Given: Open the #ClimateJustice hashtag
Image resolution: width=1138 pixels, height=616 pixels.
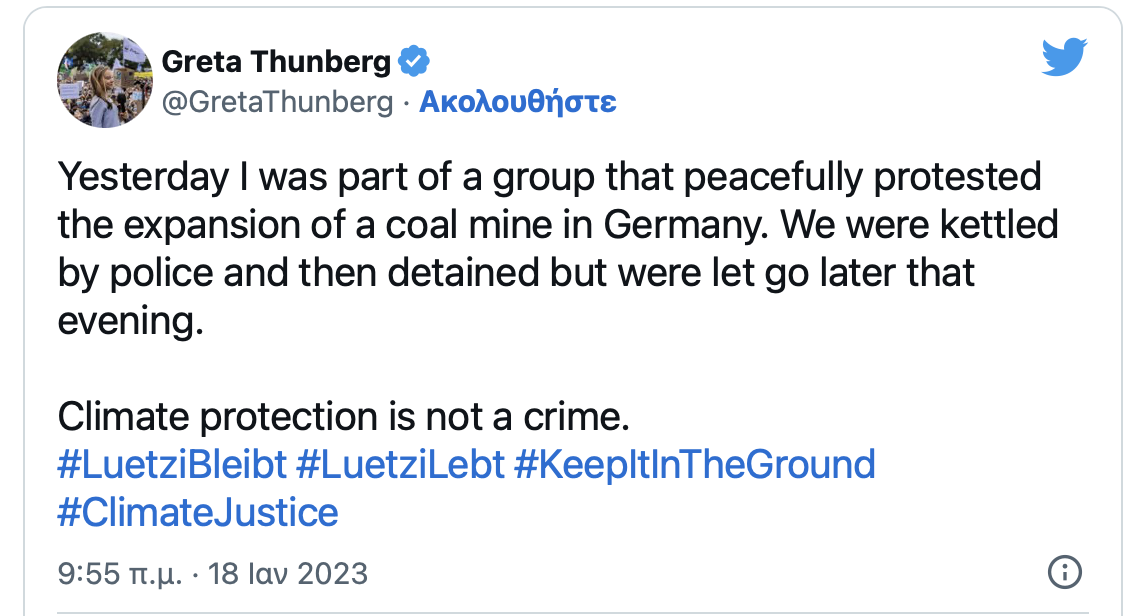Looking at the screenshot, I should [x=198, y=512].
